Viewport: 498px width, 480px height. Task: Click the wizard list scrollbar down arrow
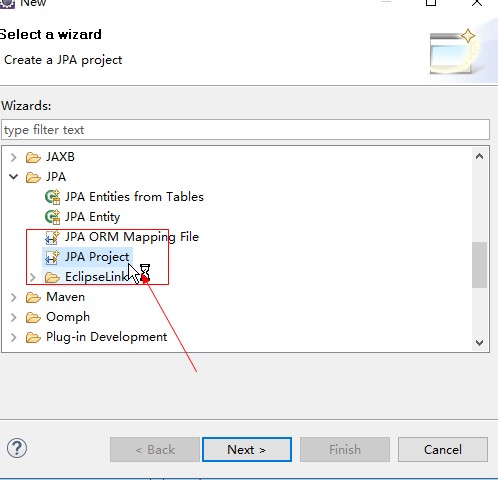(x=480, y=343)
